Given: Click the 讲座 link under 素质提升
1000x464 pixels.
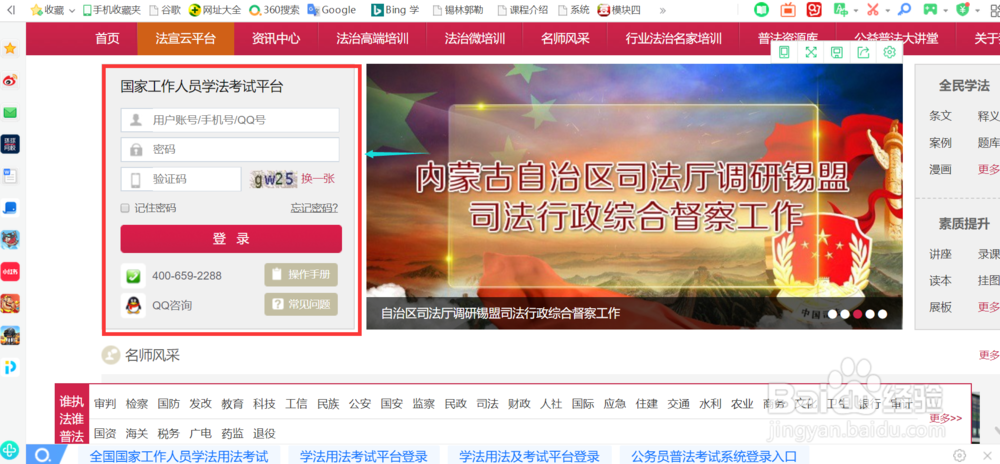Looking at the screenshot, I should coord(940,254).
